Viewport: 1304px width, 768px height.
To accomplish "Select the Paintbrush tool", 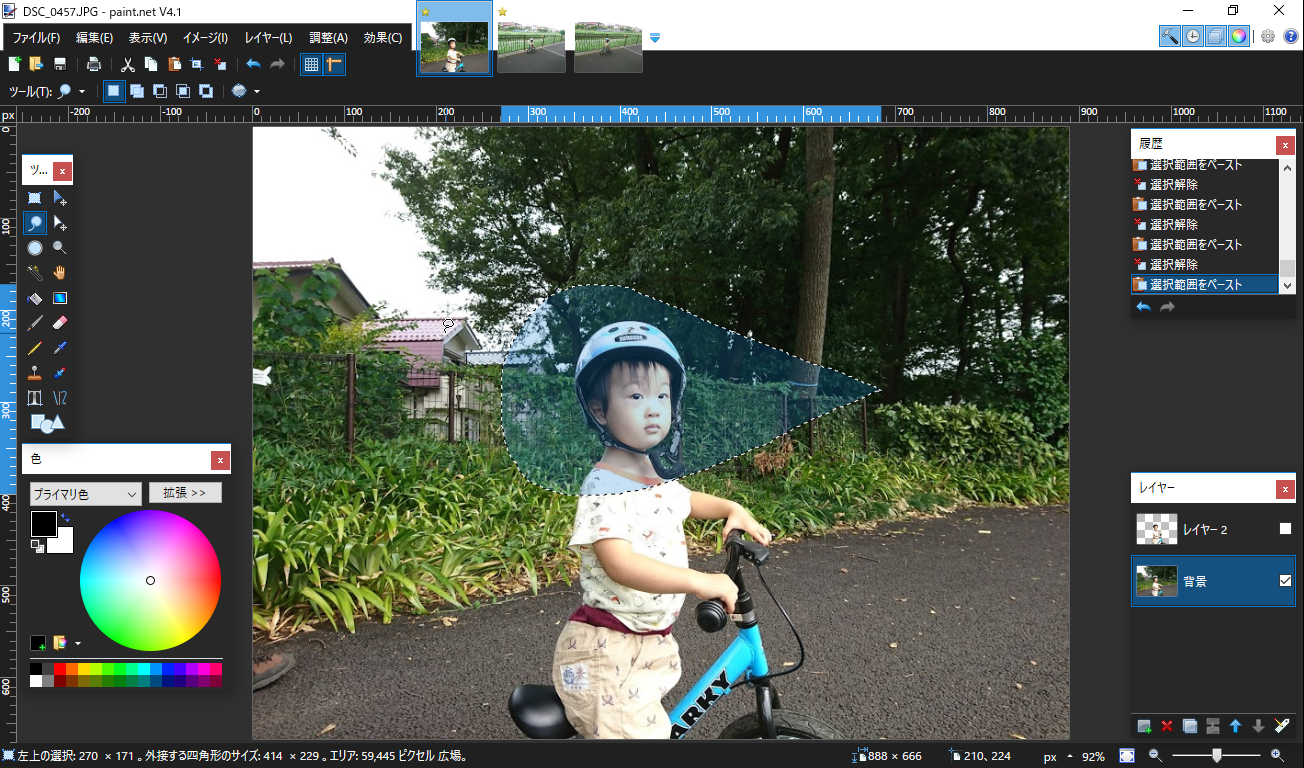I will pyautogui.click(x=35, y=323).
